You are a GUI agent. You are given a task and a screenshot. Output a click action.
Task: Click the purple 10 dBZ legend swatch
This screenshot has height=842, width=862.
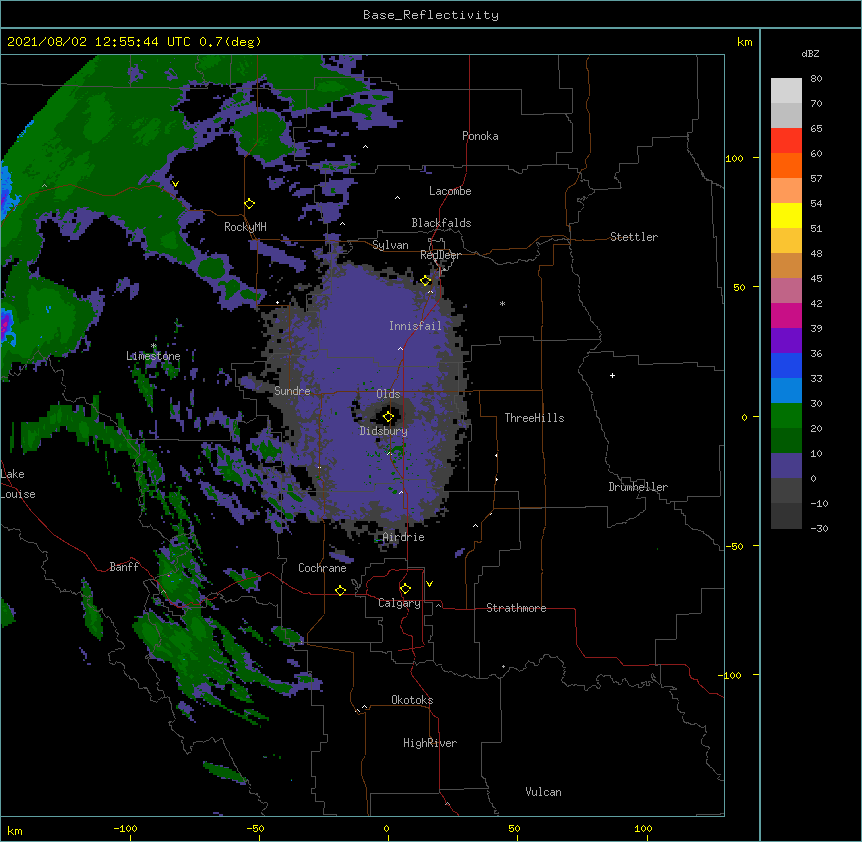pos(786,466)
